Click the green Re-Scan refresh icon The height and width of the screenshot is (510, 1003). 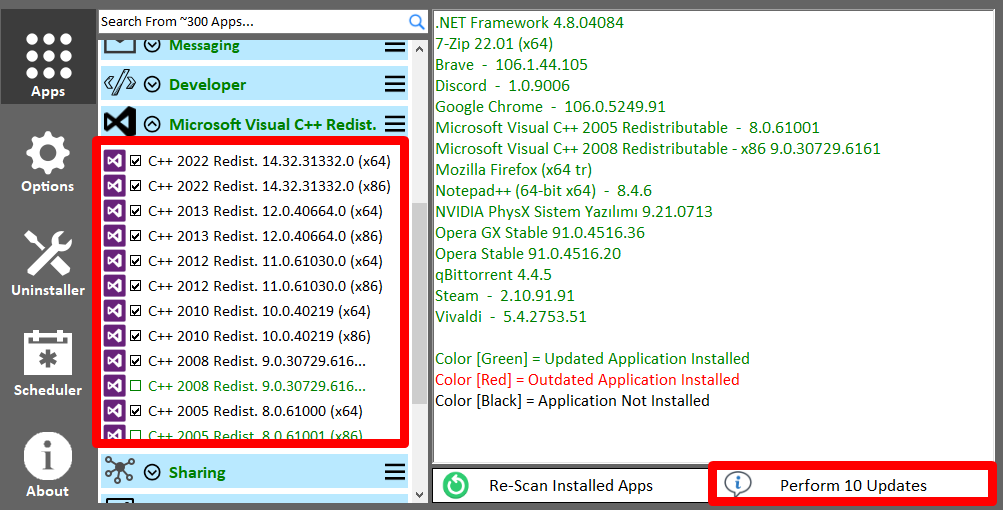pyautogui.click(x=456, y=485)
